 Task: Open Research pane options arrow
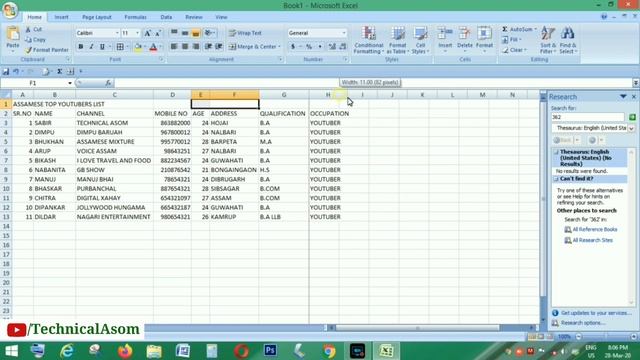(x=623, y=97)
